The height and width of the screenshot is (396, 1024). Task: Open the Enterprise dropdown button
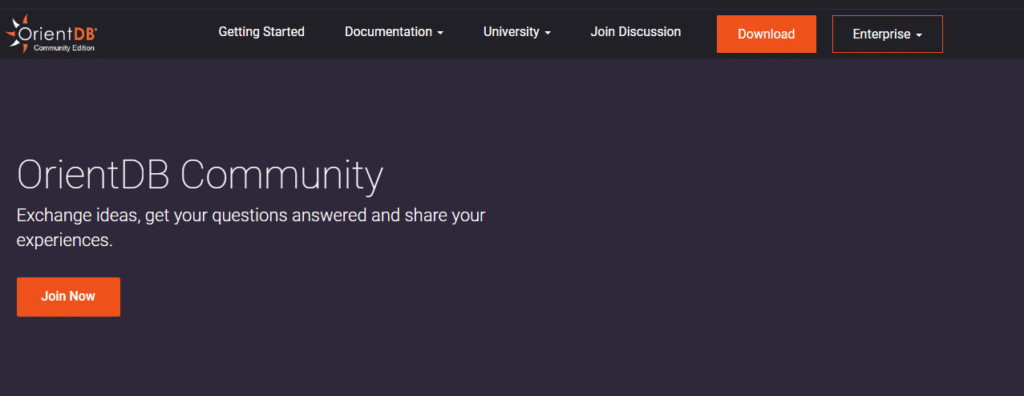(887, 34)
